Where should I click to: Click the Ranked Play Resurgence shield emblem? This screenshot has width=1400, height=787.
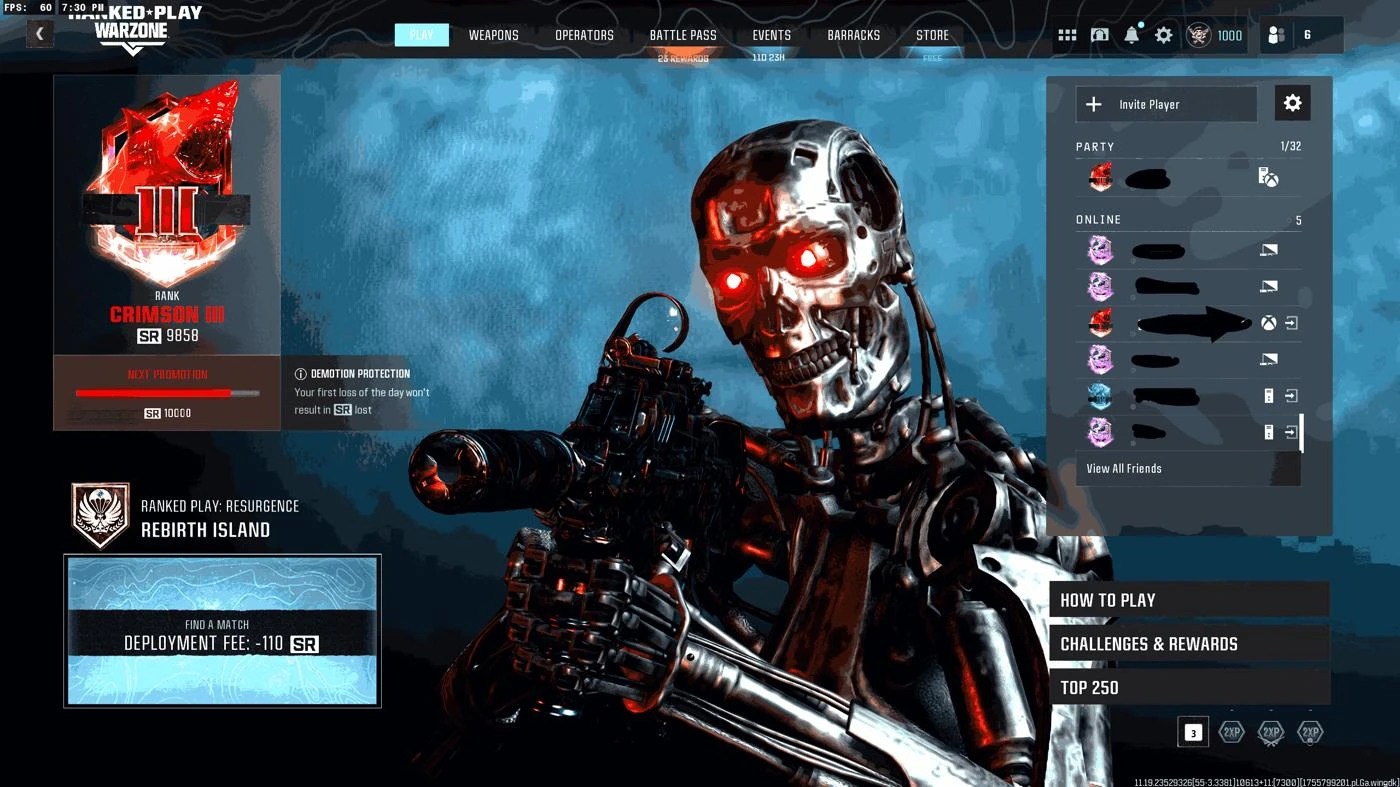[x=101, y=516]
